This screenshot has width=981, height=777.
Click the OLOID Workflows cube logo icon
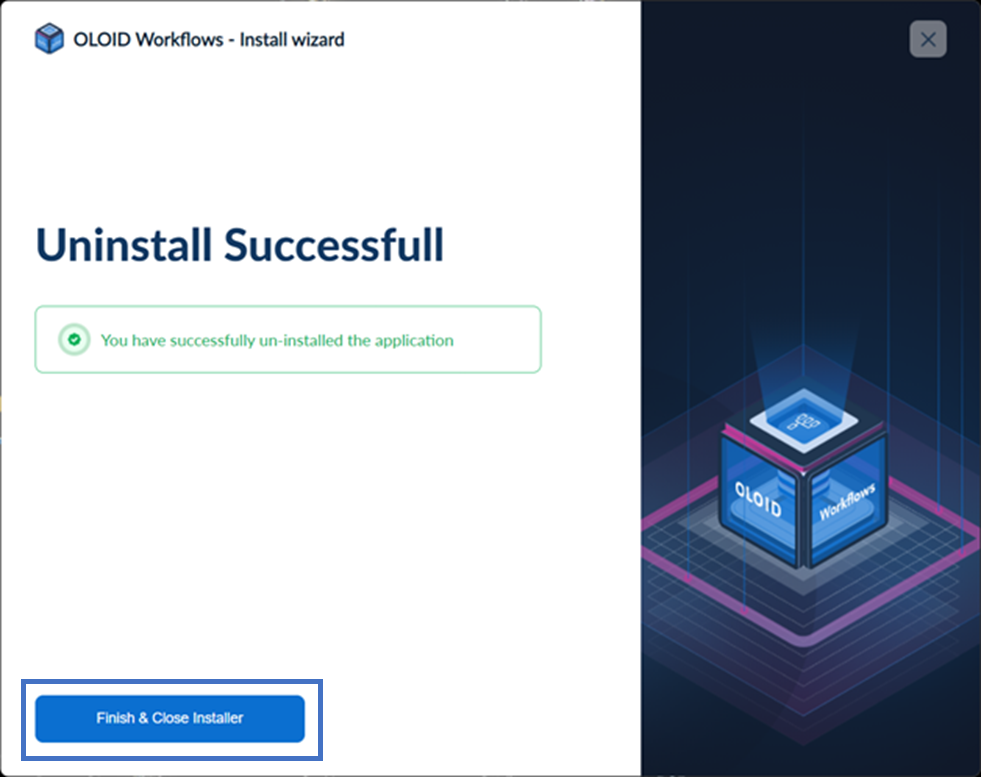[49, 39]
